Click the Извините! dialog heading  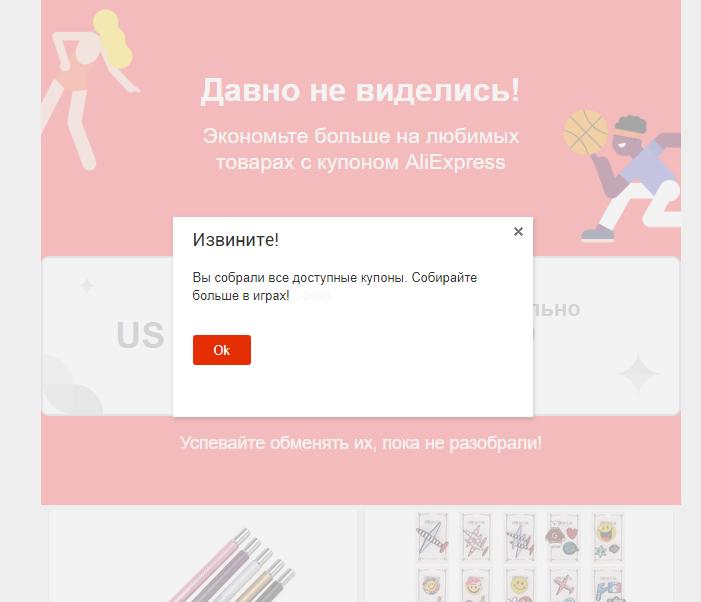pos(236,240)
